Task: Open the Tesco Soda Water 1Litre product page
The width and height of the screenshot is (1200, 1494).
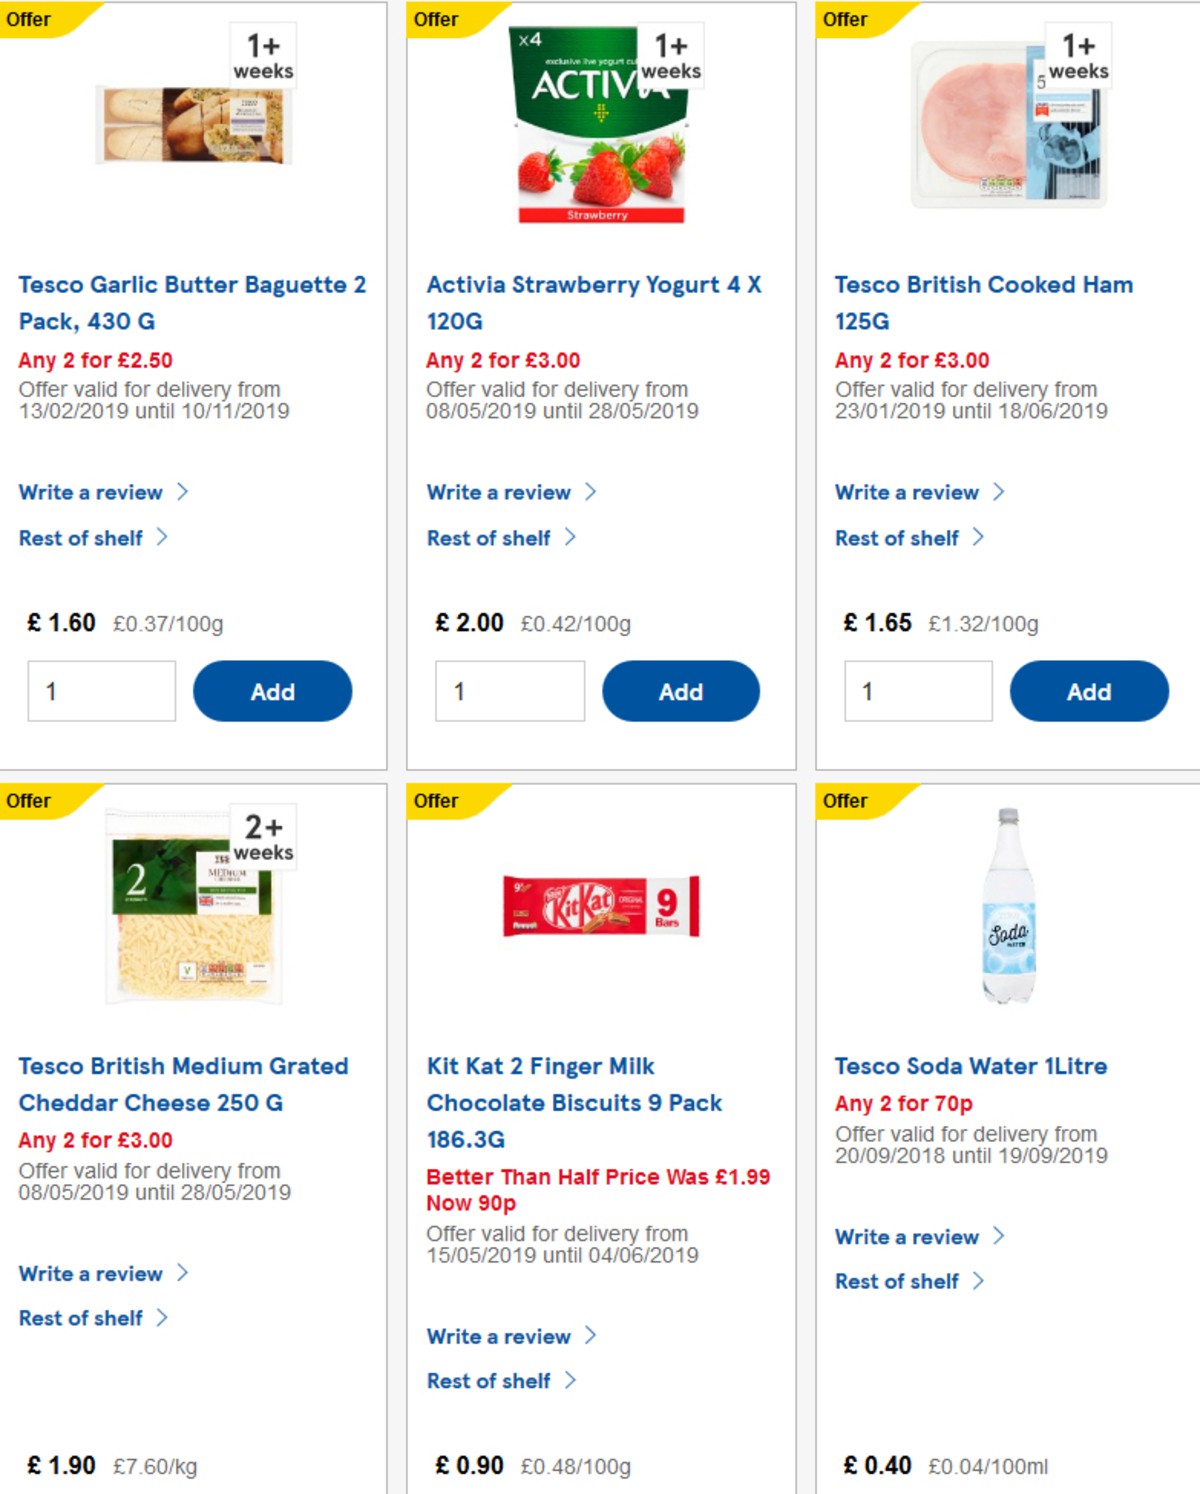Action: pyautogui.click(x=971, y=1066)
